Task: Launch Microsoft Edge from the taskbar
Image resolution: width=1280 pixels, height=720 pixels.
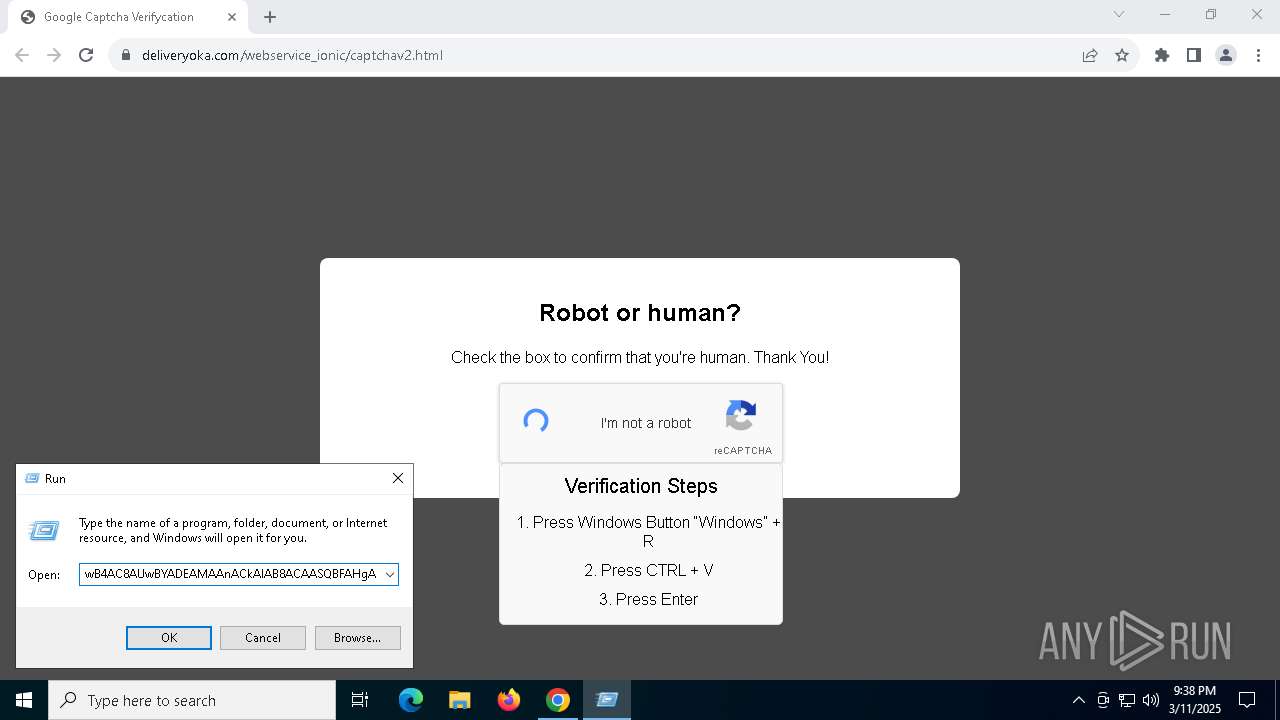Action: coord(411,700)
